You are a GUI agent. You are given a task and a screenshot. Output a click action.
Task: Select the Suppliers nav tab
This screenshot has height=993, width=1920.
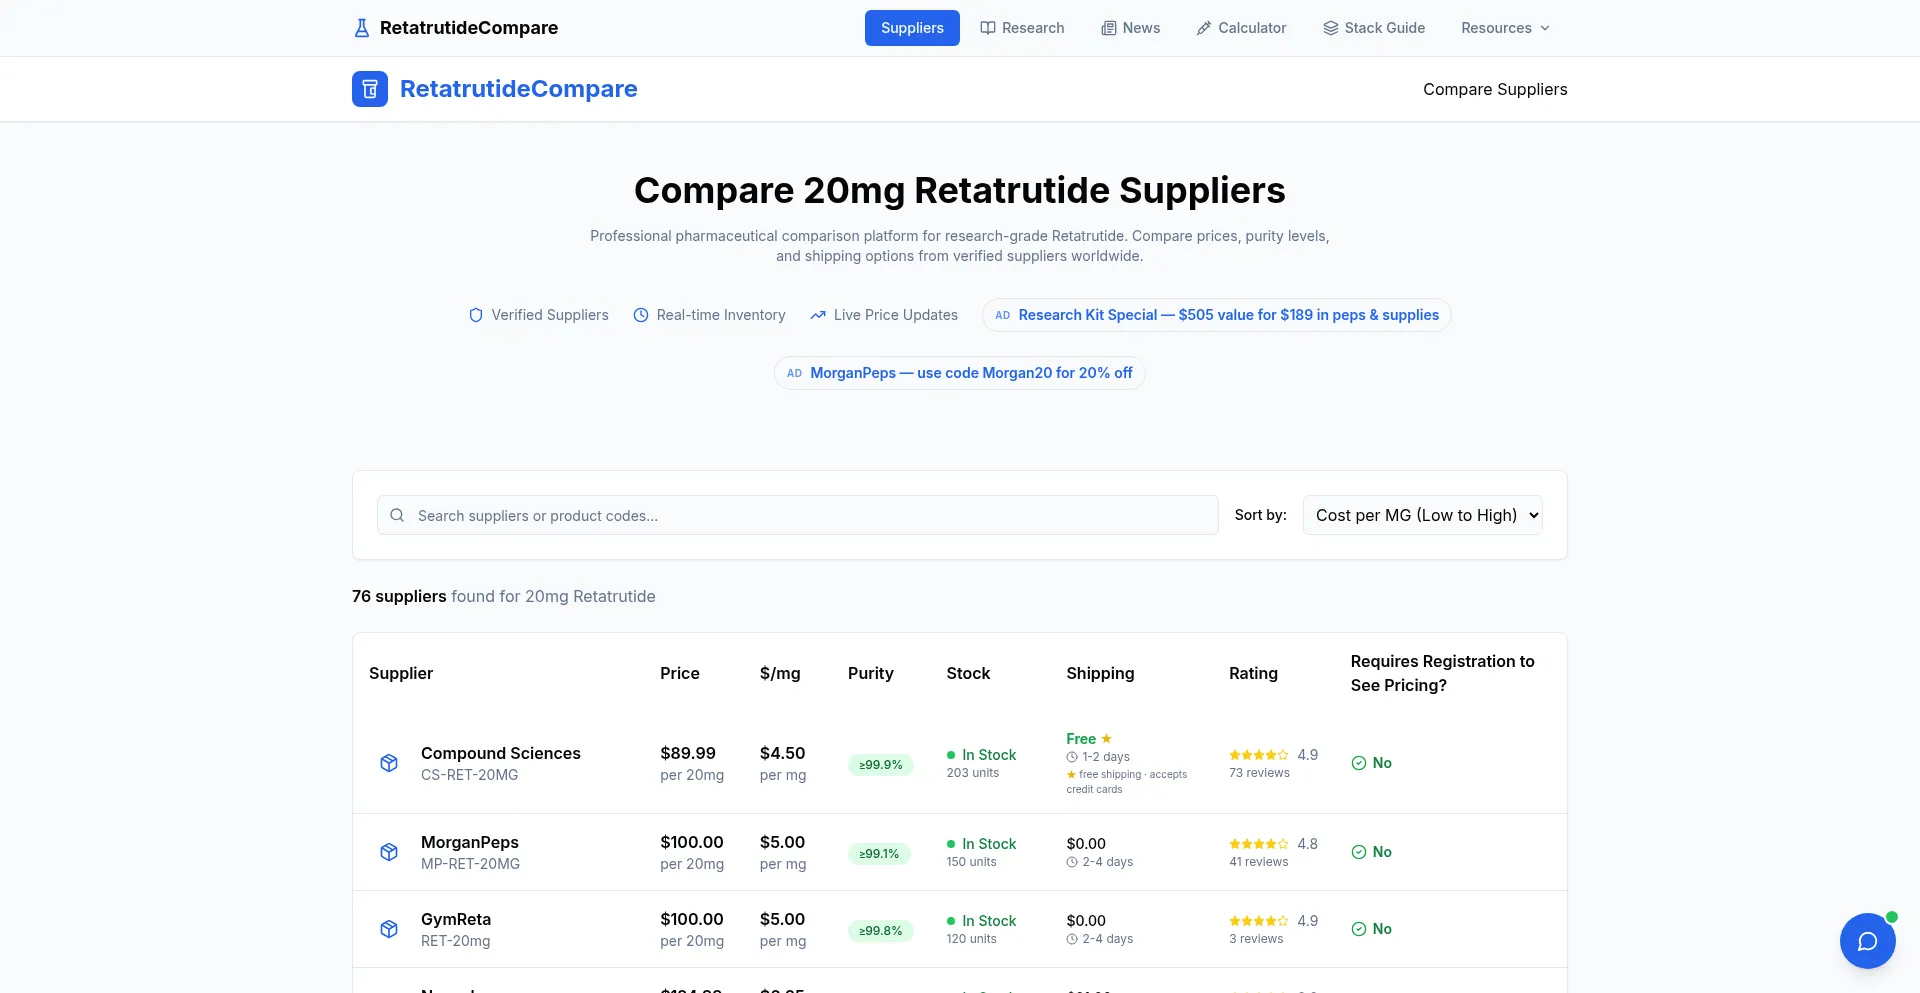[912, 28]
